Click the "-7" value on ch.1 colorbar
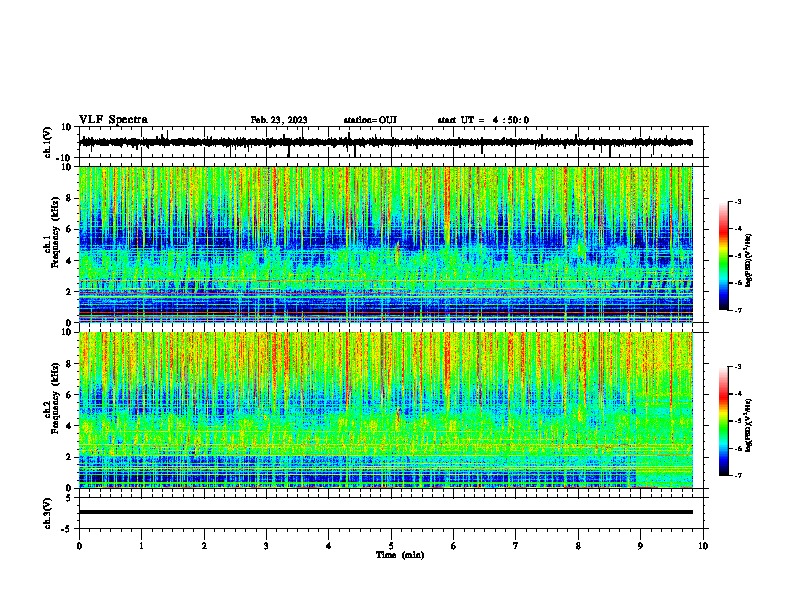Image resolution: width=792 pixels, height=612 pixels. pos(737,310)
